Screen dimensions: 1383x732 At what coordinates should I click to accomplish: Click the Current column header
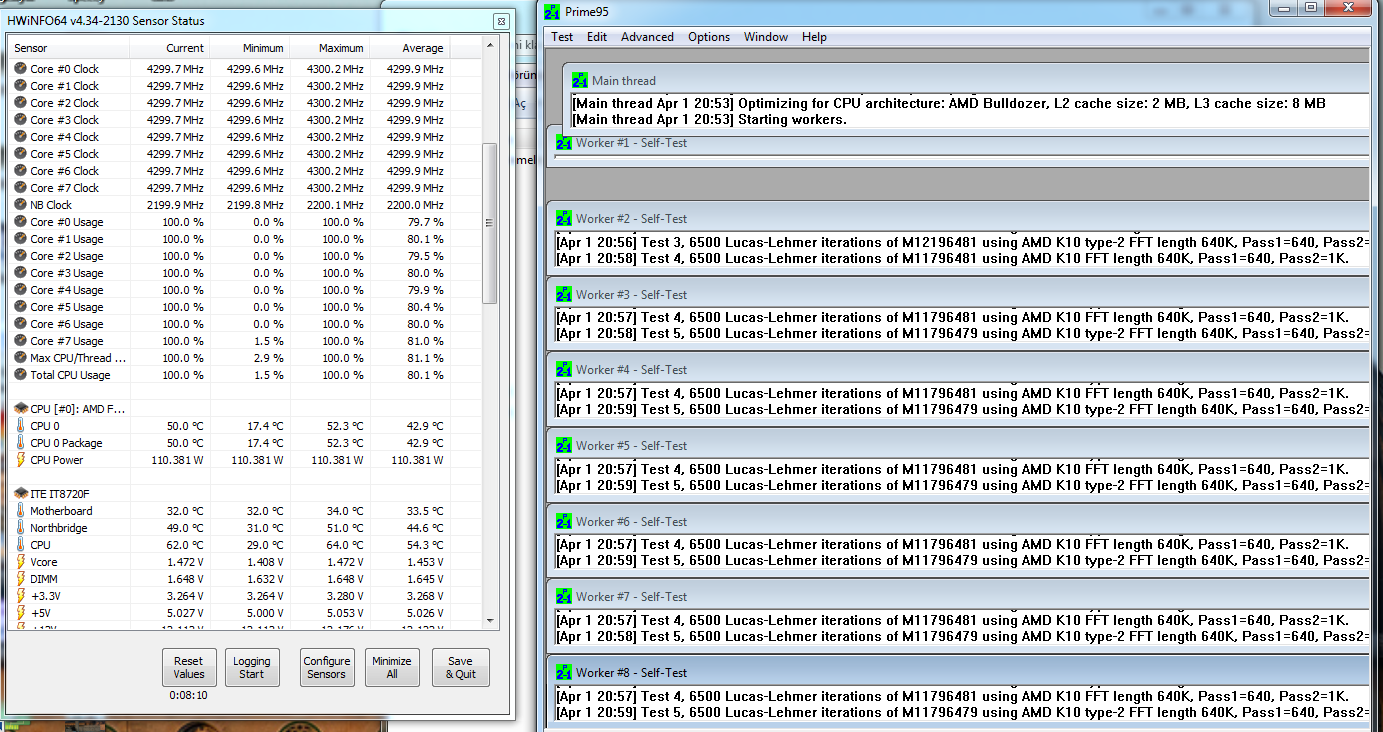click(x=169, y=48)
